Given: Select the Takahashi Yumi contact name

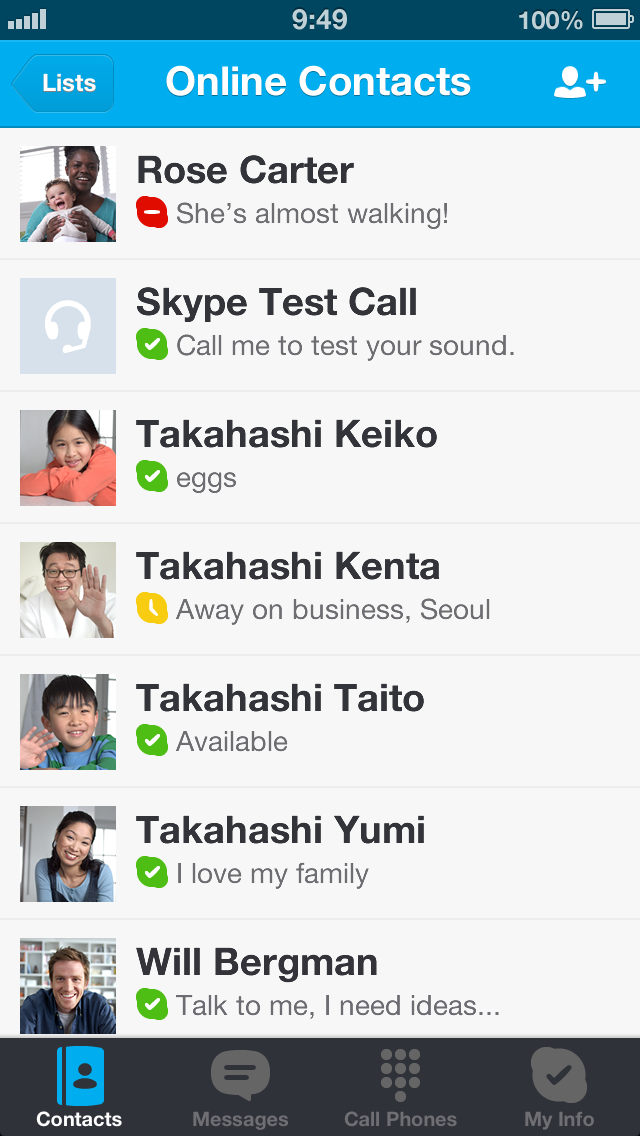Looking at the screenshot, I should (281, 831).
